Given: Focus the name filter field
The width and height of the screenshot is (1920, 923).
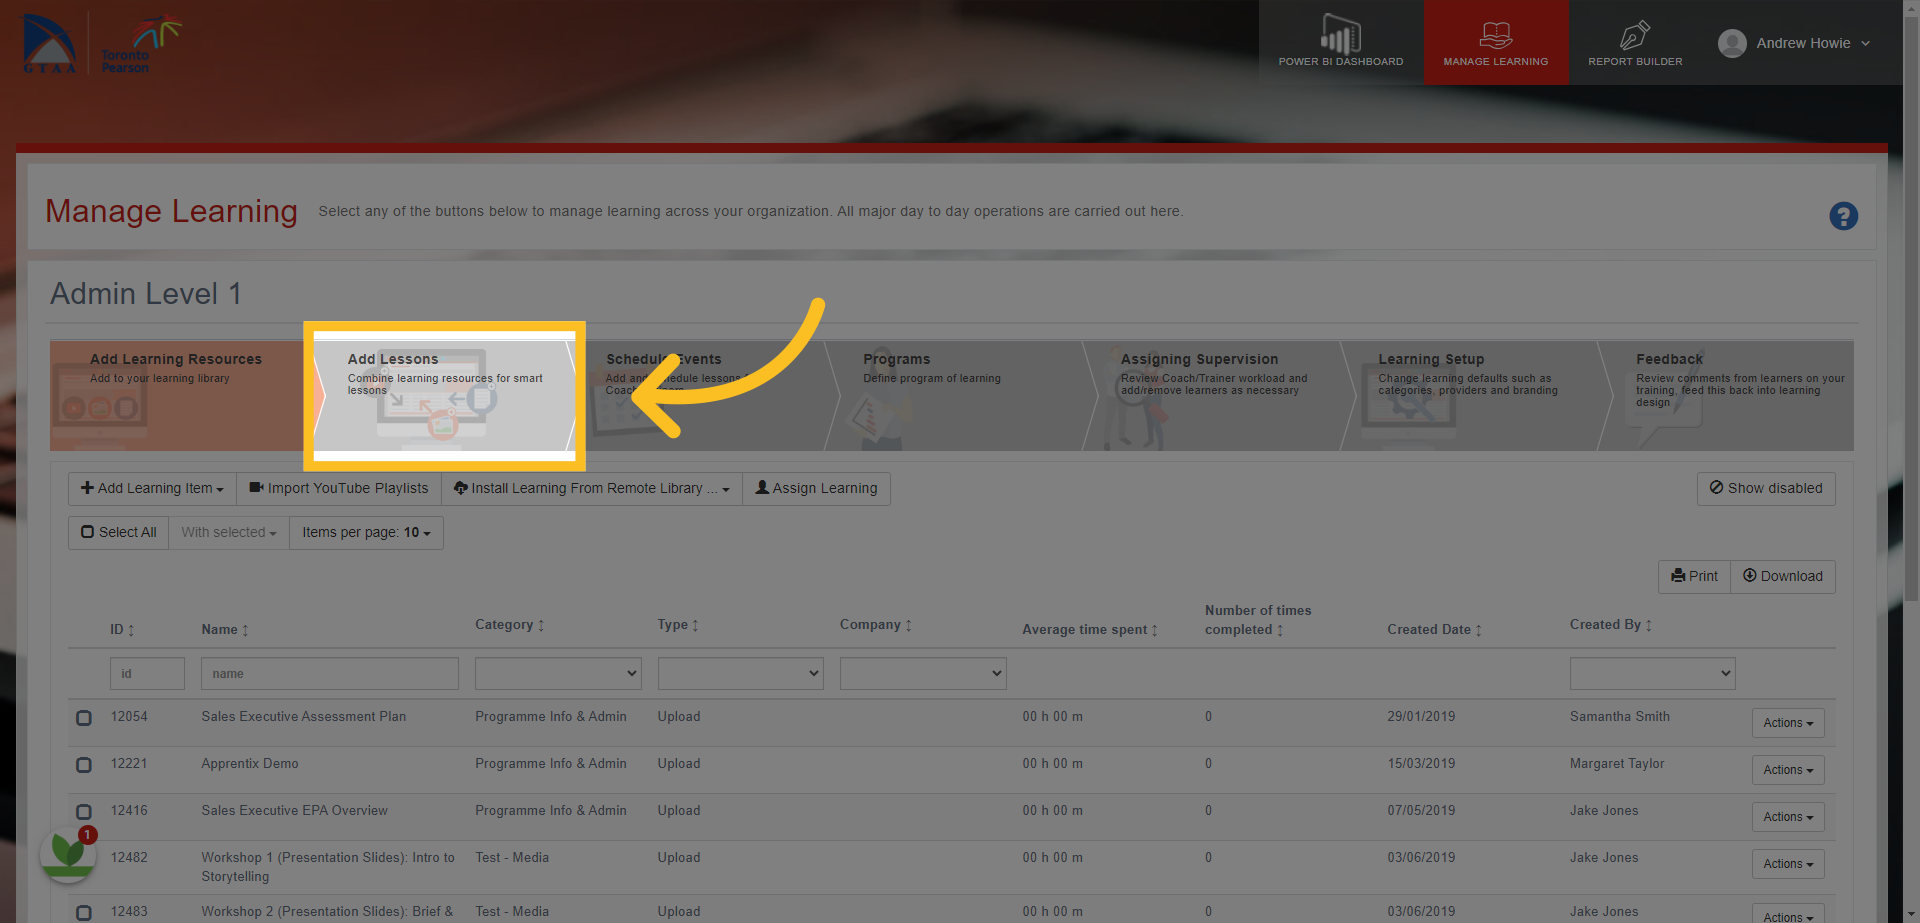Looking at the screenshot, I should tap(330, 673).
